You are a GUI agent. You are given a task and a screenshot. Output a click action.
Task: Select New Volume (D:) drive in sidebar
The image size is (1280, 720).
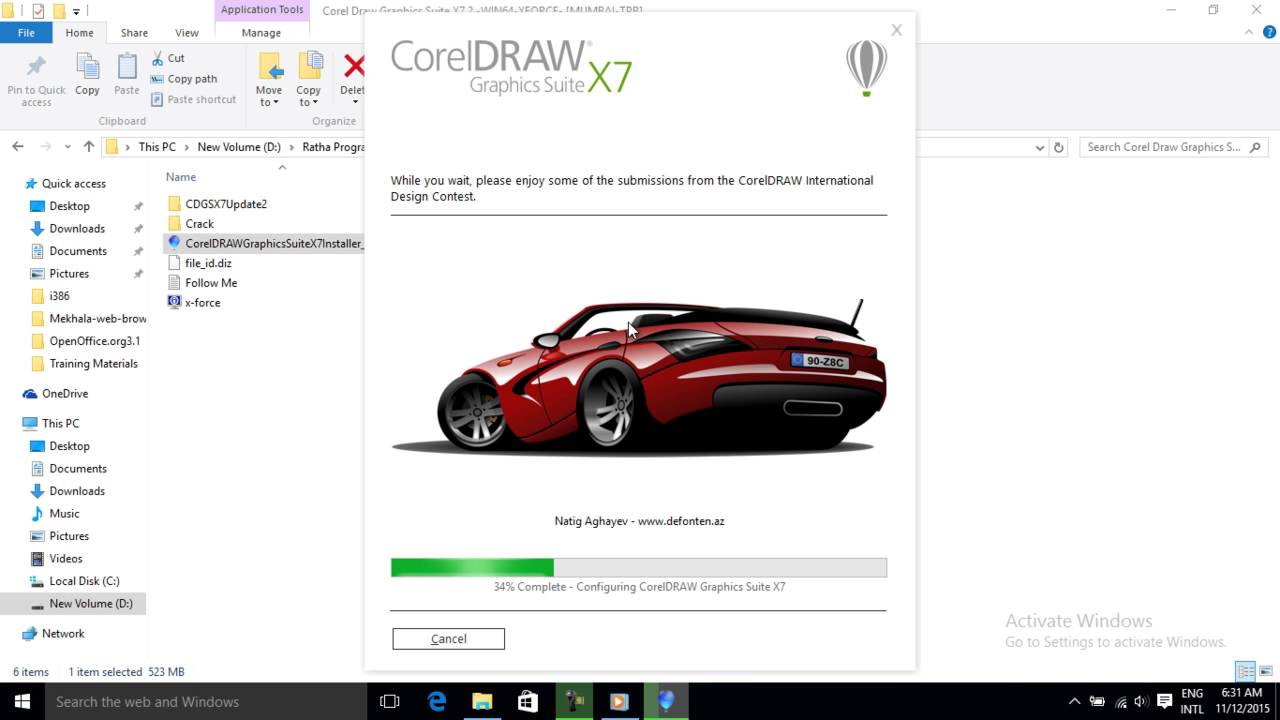point(90,604)
